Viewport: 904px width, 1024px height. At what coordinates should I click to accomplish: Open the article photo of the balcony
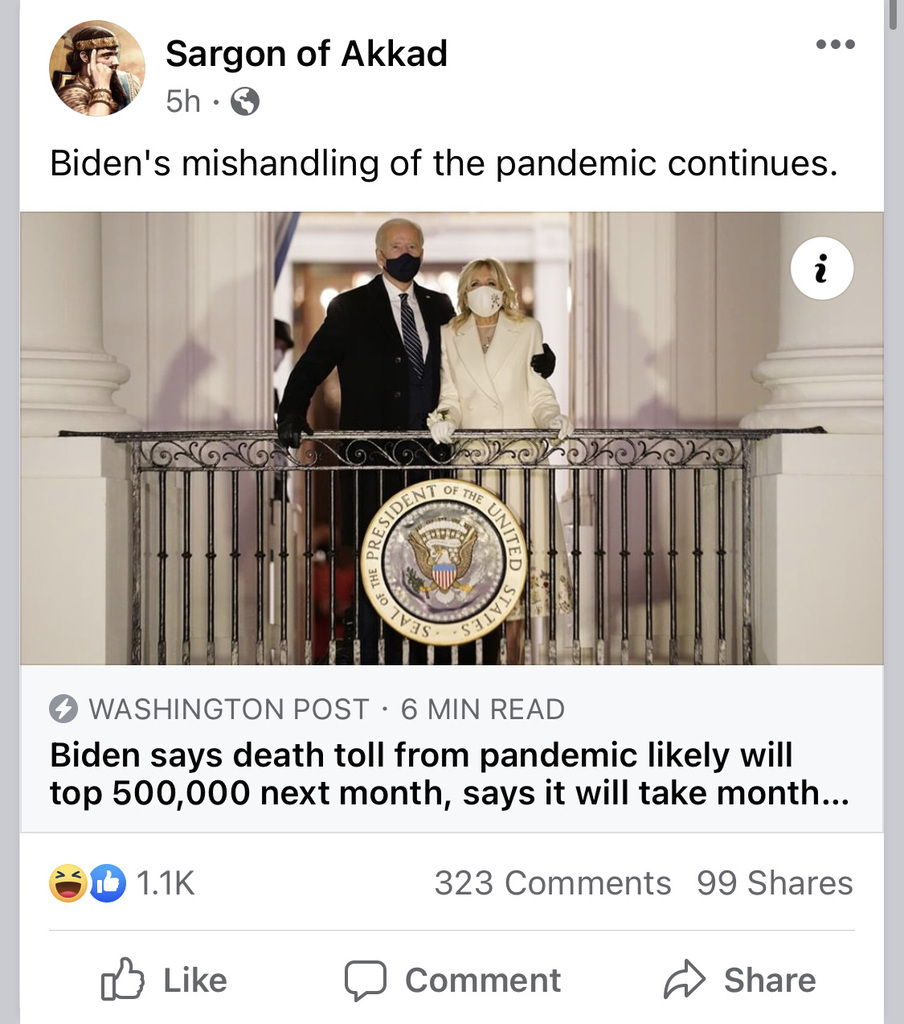click(x=451, y=438)
